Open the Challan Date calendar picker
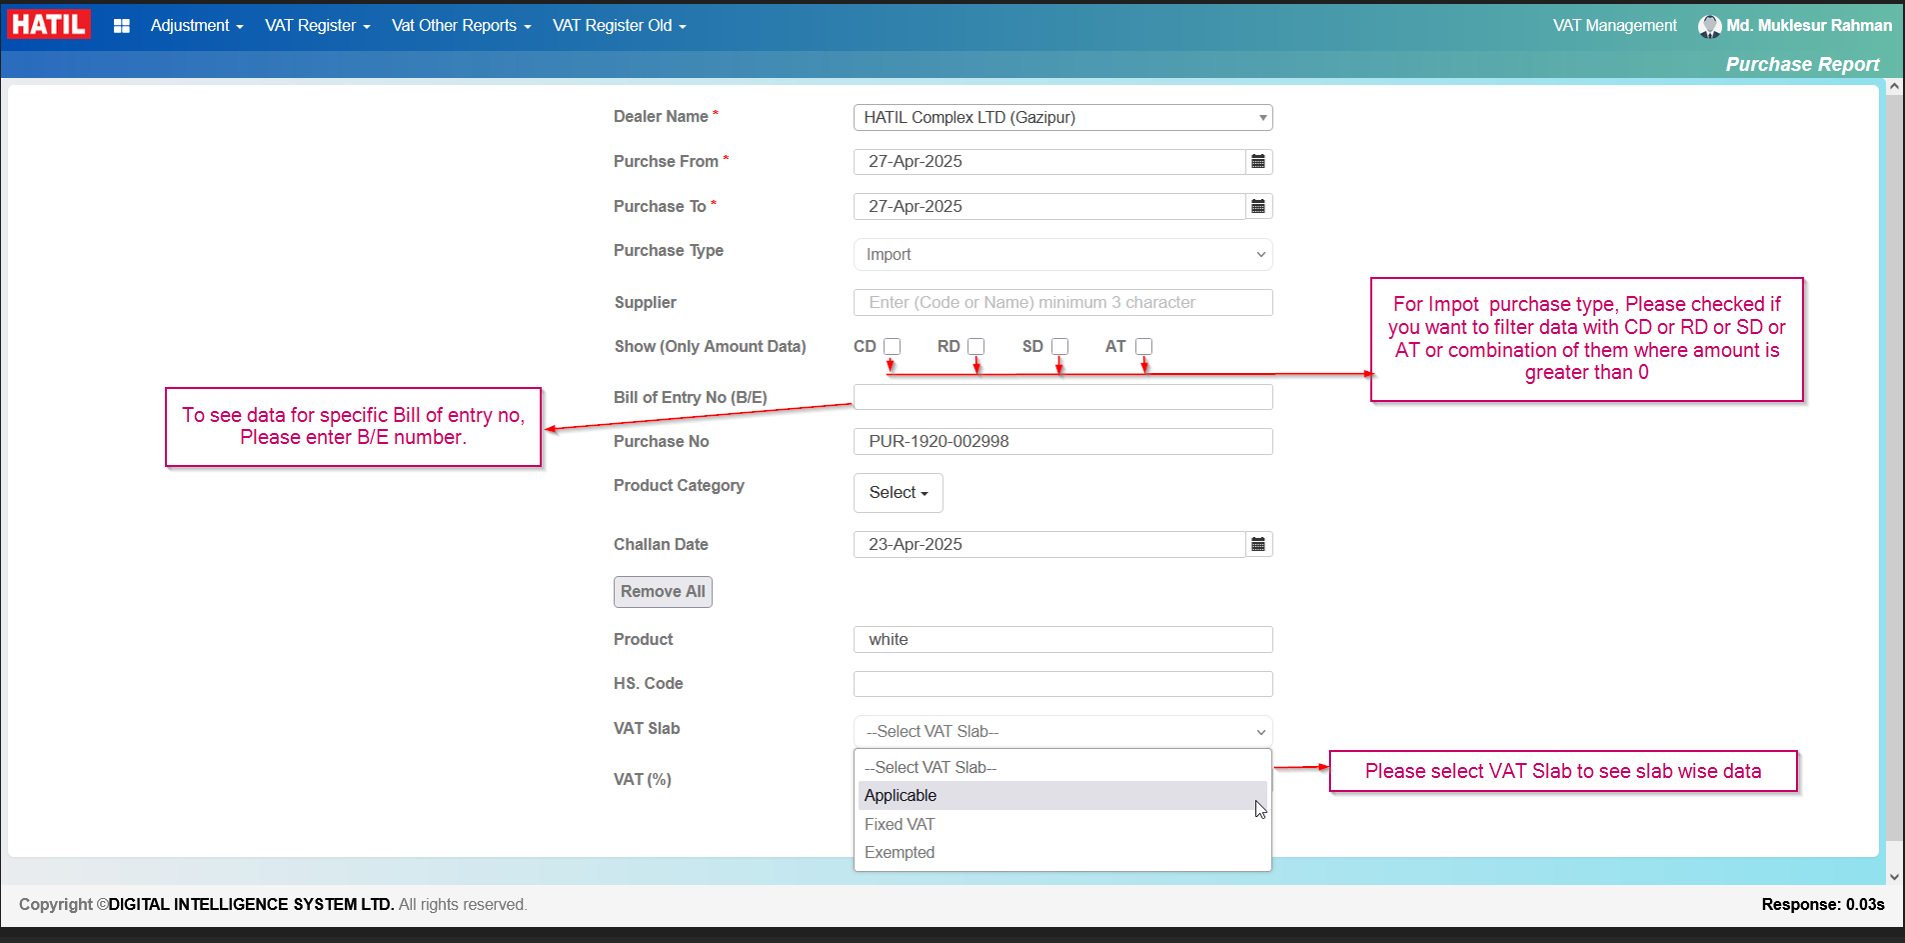Viewport: 1905px width, 943px height. click(1258, 544)
